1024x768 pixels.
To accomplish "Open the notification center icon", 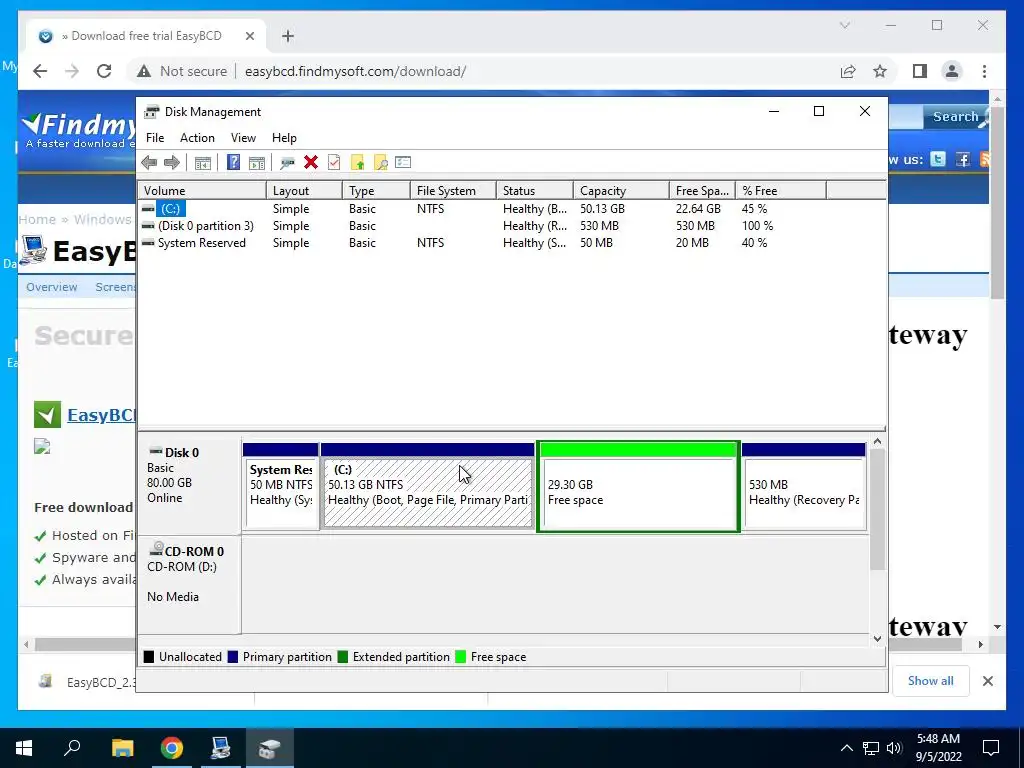I will [x=991, y=748].
